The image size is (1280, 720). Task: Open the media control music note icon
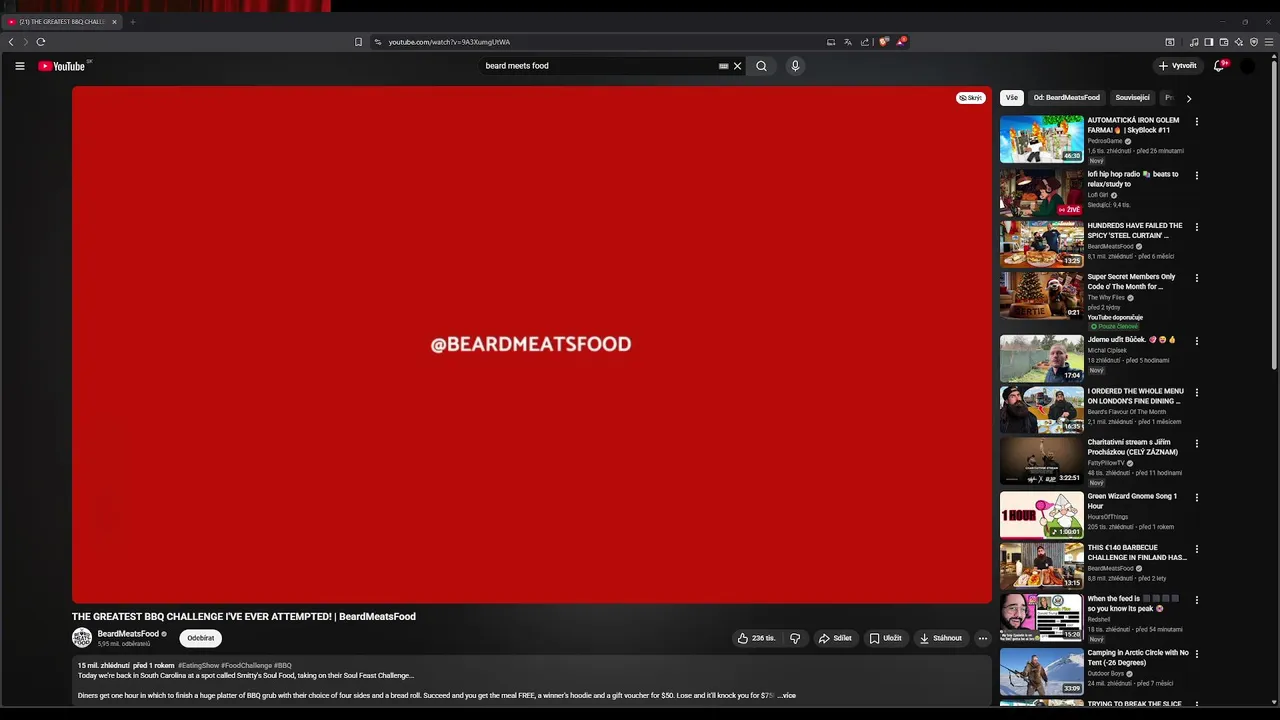(1194, 42)
